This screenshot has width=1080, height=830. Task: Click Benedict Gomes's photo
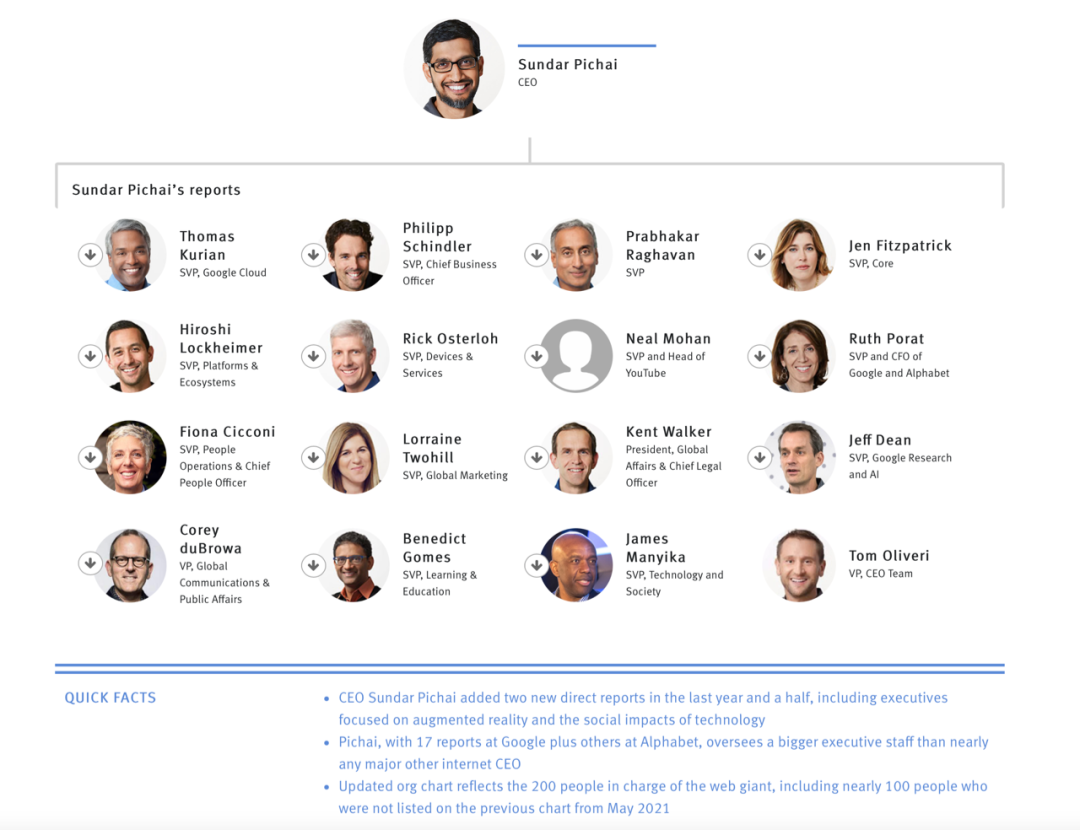(x=353, y=566)
